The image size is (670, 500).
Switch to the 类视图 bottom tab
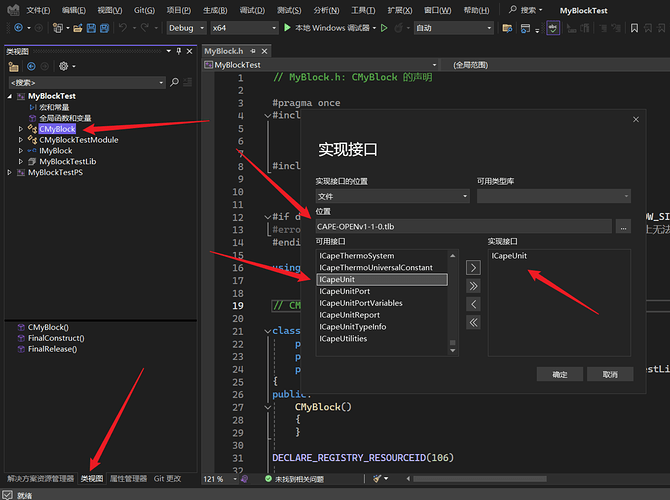click(92, 479)
